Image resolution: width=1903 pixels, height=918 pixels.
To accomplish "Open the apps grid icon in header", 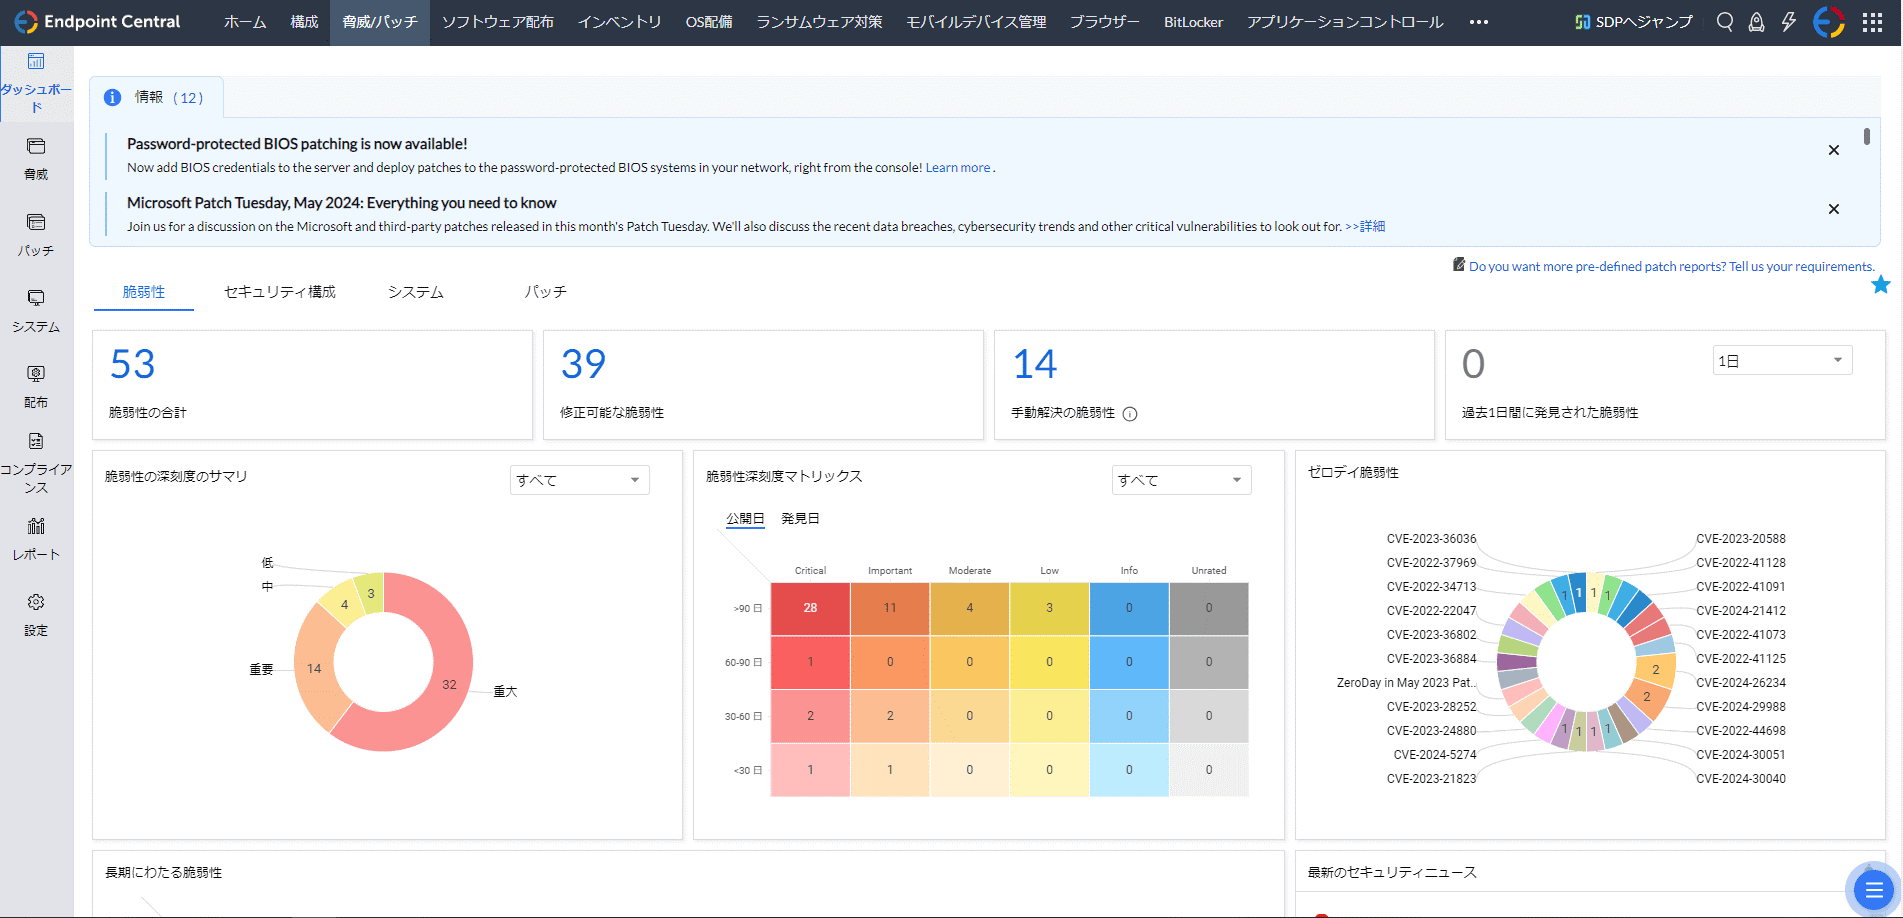I will [x=1872, y=22].
